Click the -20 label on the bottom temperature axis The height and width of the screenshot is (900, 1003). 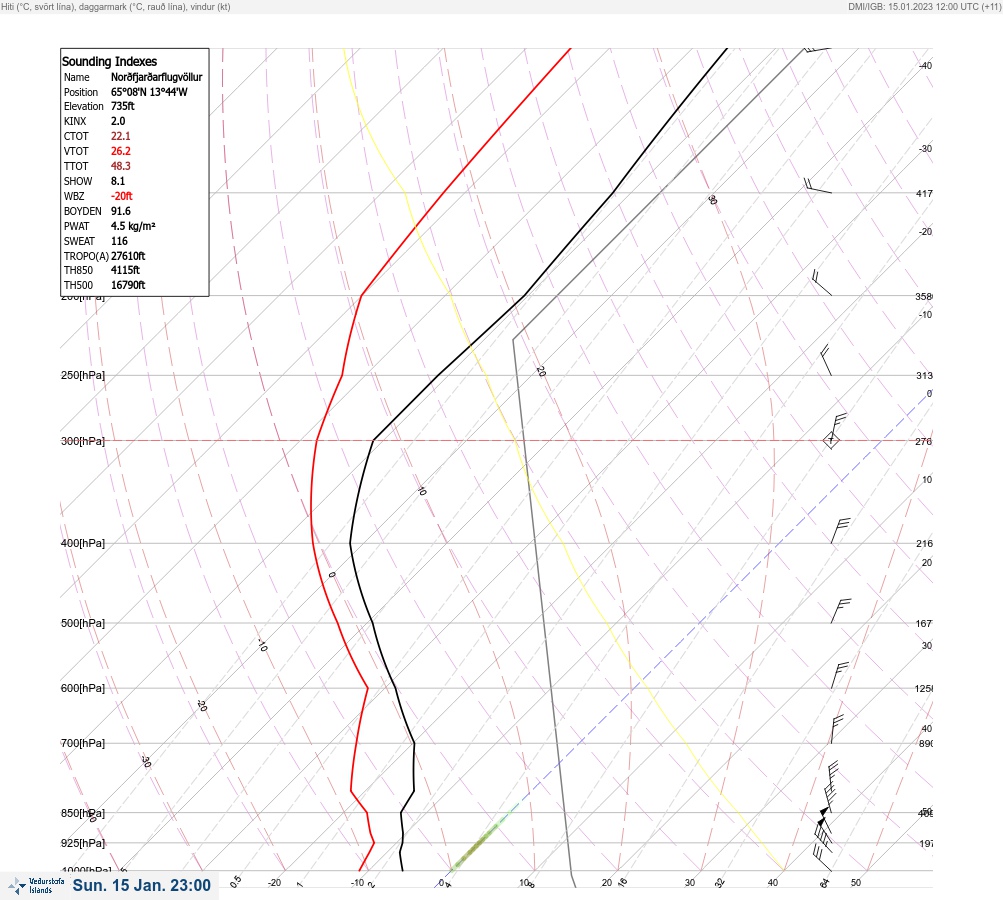(274, 883)
